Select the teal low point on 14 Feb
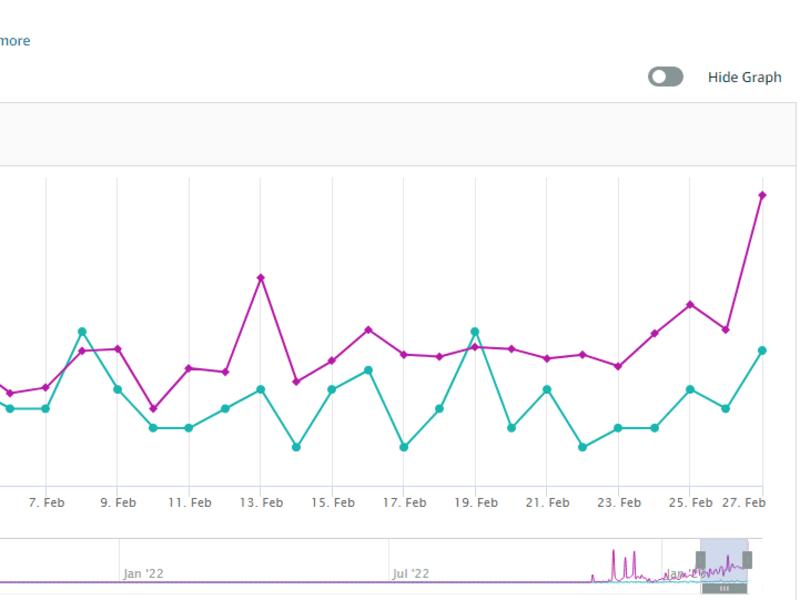800x600 pixels. [x=296, y=447]
